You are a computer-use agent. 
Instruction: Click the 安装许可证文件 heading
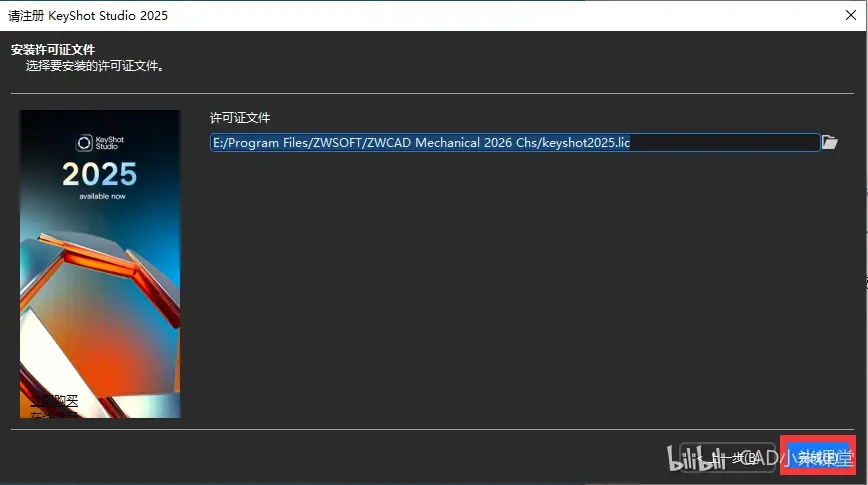point(53,50)
